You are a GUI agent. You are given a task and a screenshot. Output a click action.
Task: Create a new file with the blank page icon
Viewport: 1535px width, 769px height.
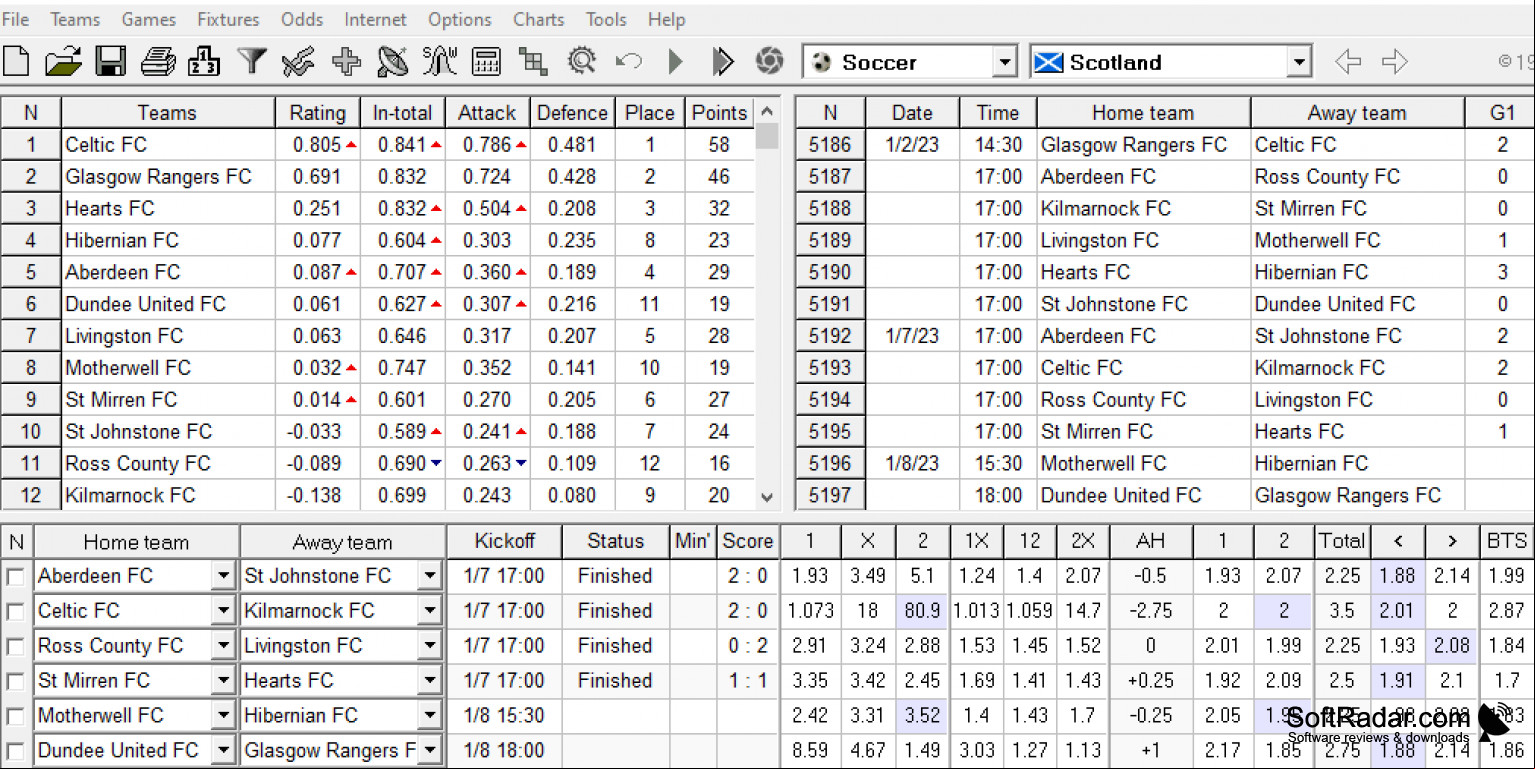16,62
